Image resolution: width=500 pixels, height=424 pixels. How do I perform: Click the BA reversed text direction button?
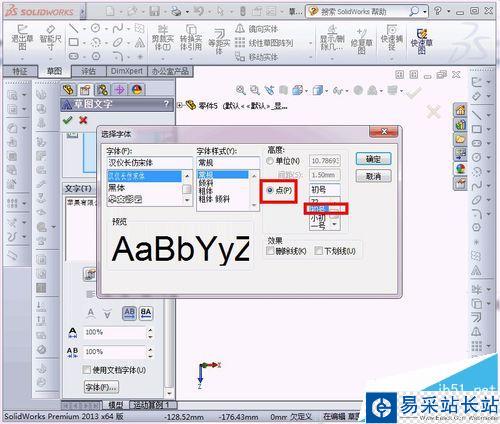[146, 313]
